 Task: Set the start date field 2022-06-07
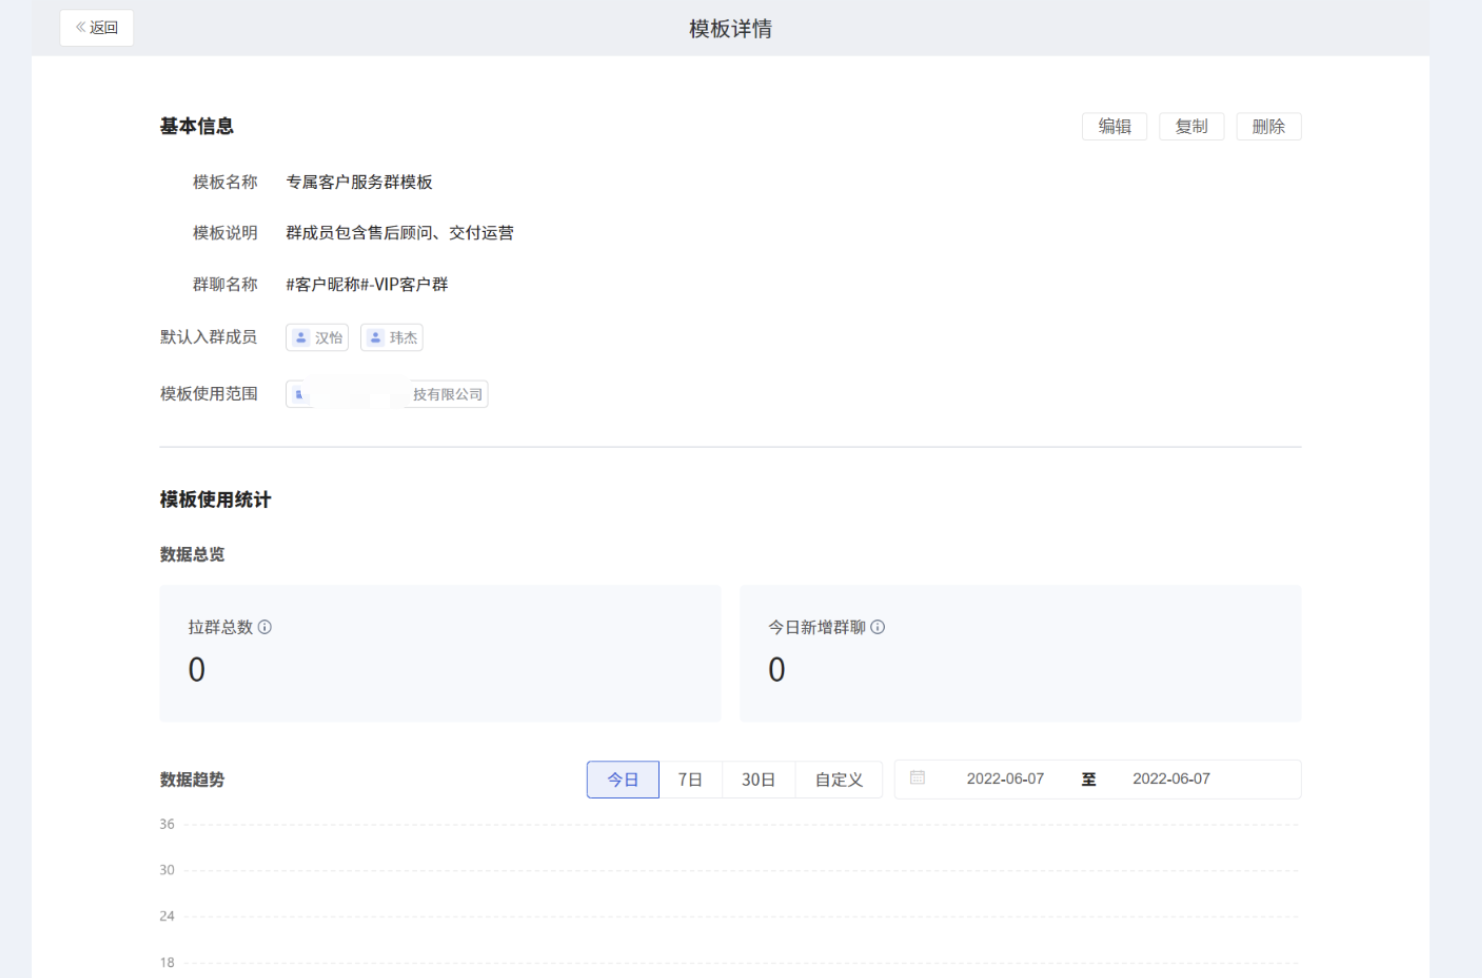click(x=1005, y=779)
